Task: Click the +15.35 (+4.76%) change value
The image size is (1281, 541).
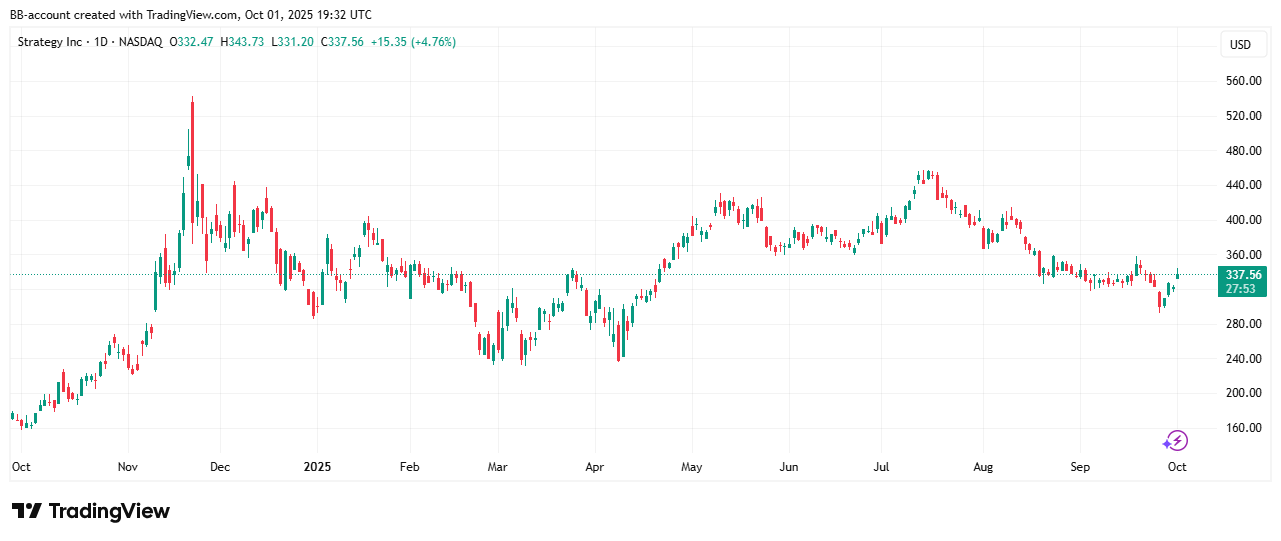Action: 413,42
